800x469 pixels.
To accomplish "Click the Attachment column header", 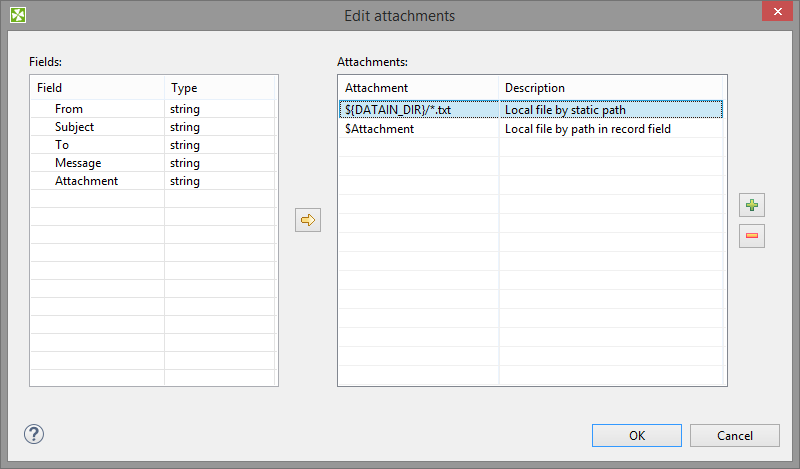I will coord(417,88).
